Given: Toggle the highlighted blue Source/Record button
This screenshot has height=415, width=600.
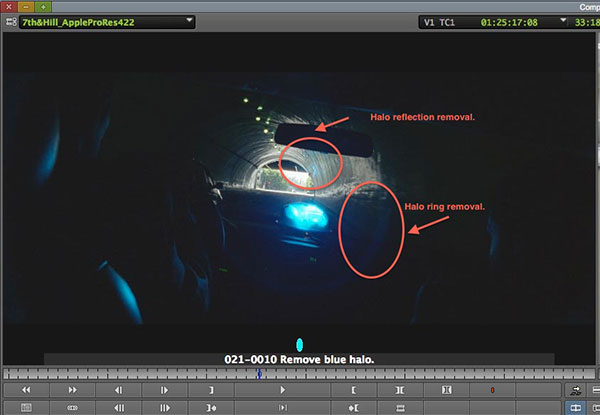Looking at the screenshot, I should point(576,408).
